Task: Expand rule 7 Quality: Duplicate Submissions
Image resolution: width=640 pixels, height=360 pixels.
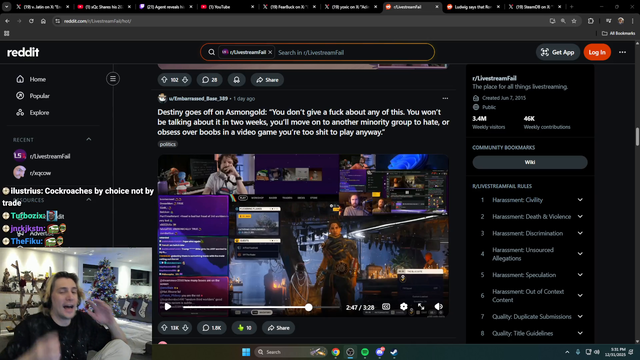Action: click(x=580, y=317)
